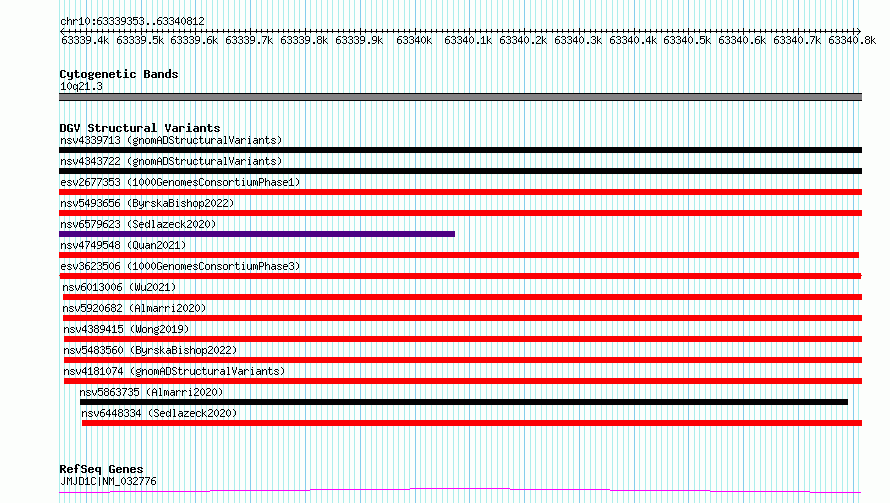
Task: Click the gray 10q21.3 cytogenetic band bar
Action: click(460, 97)
